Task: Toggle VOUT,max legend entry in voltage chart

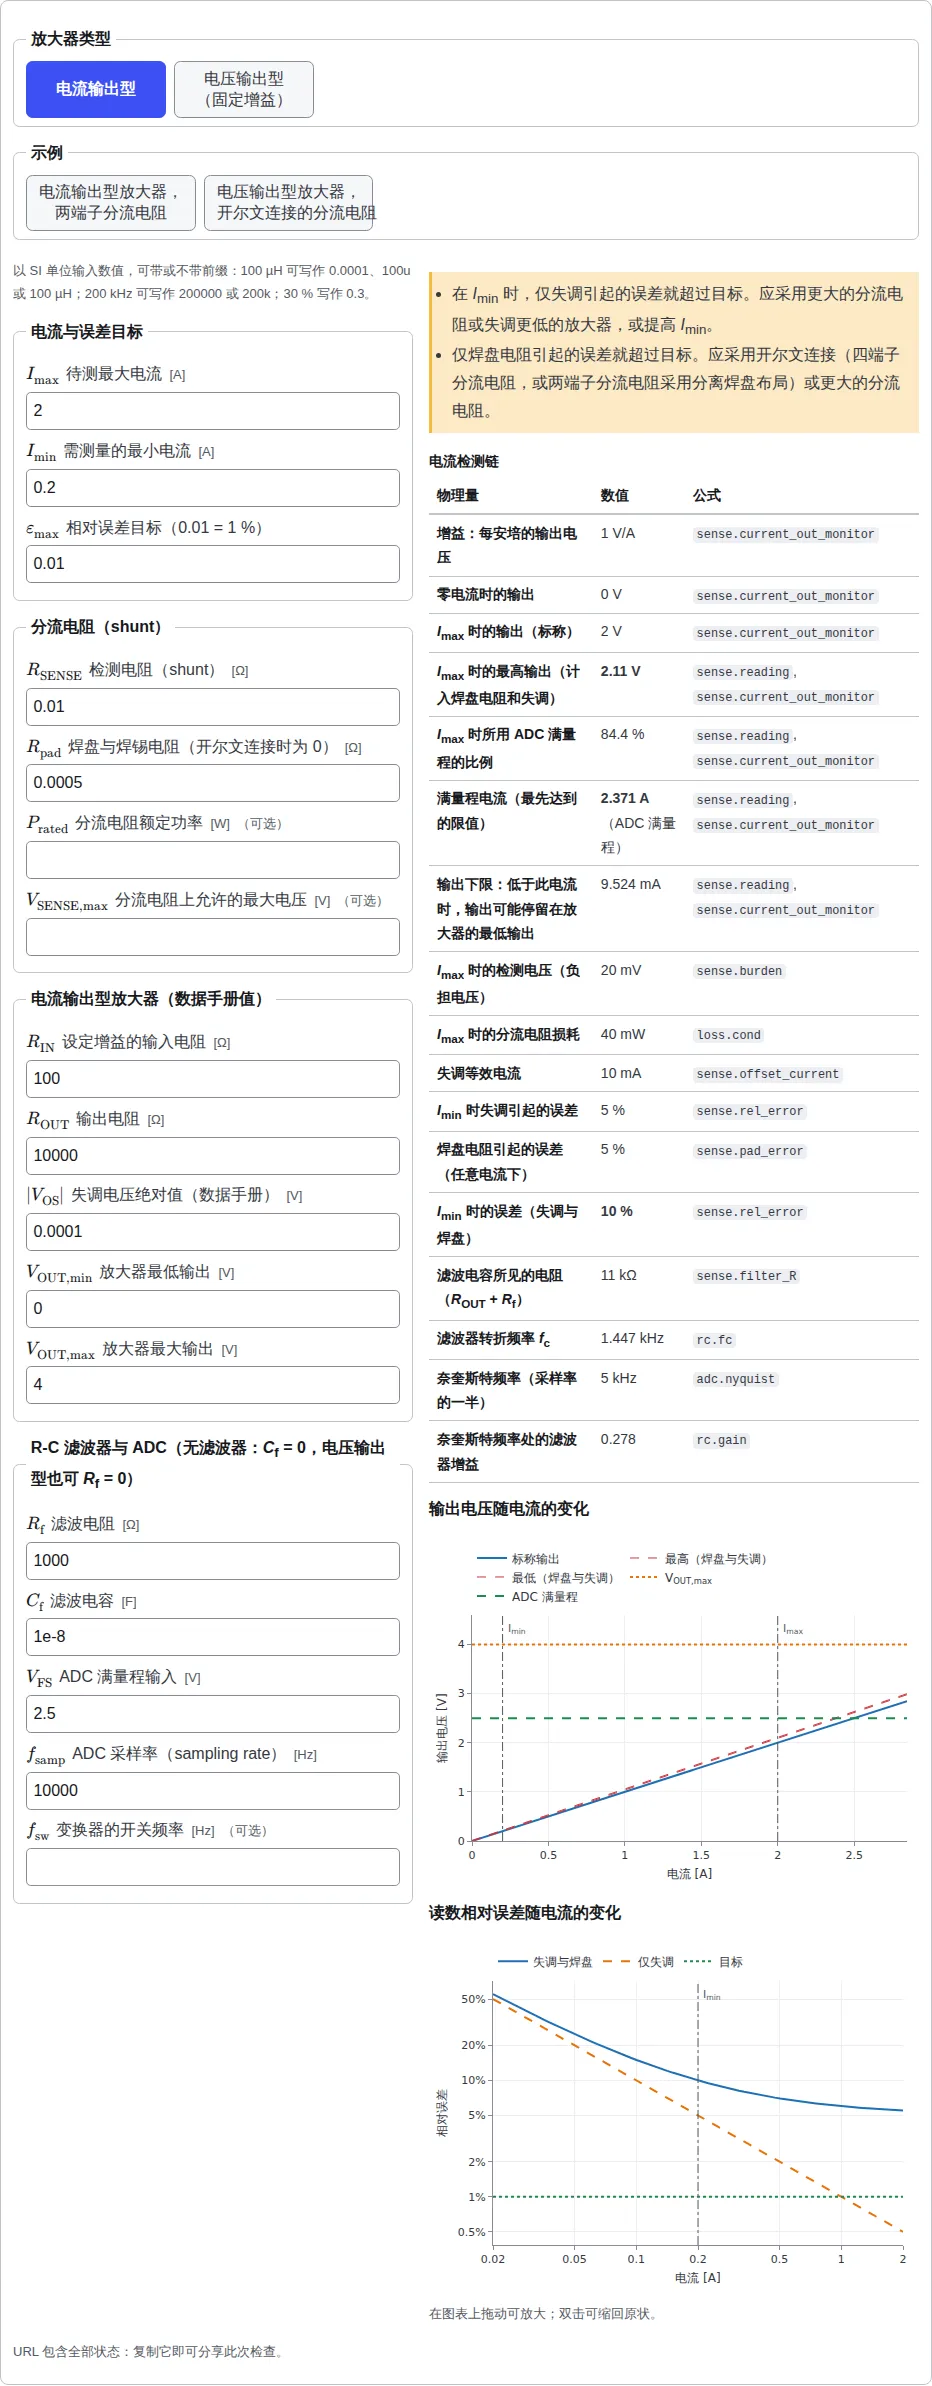Action: click(x=672, y=1578)
